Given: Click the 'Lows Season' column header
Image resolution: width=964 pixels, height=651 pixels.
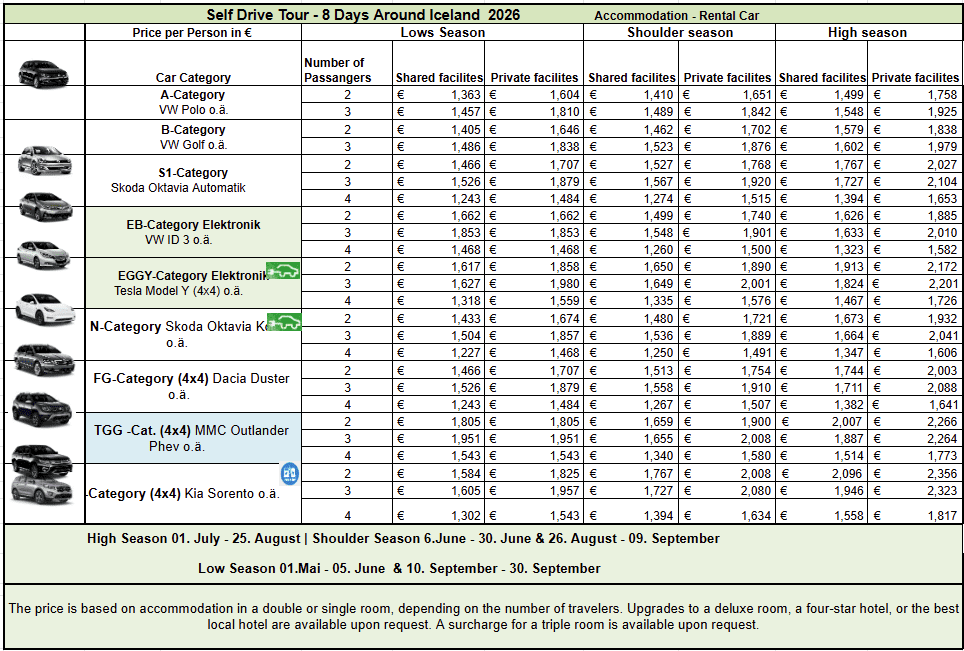Looking at the screenshot, I should 442,32.
